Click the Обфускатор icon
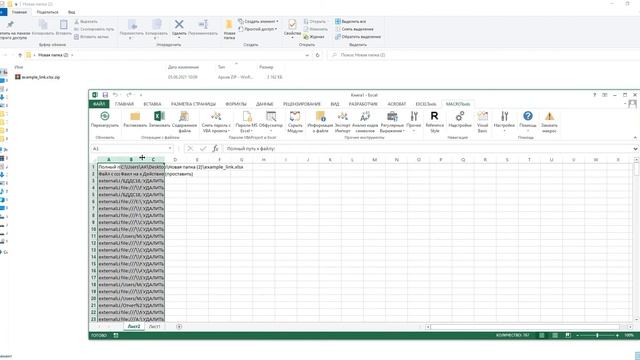Screen dimensions: 640x360 (x=271, y=116)
